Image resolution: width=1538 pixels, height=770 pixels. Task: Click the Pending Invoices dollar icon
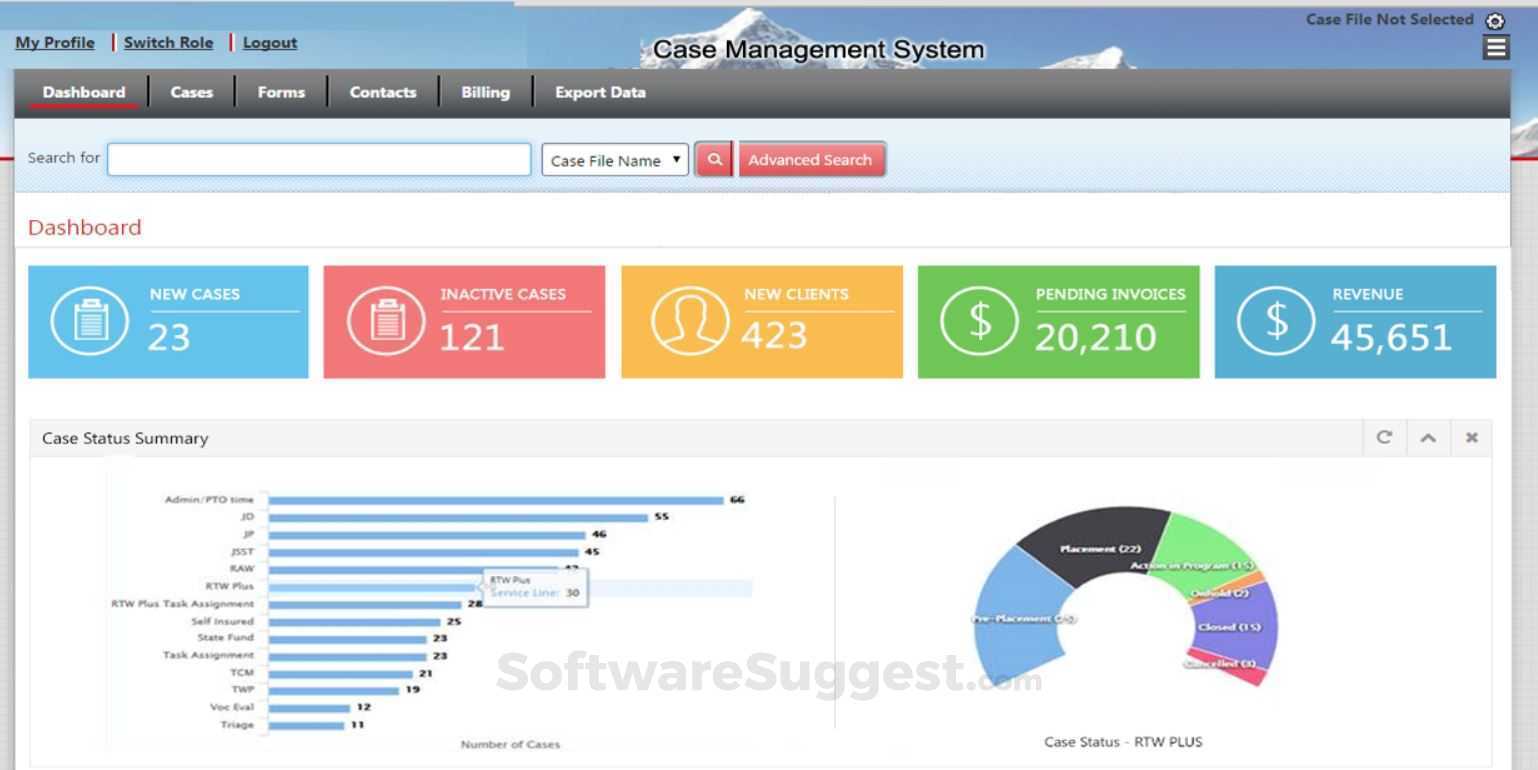coord(980,321)
